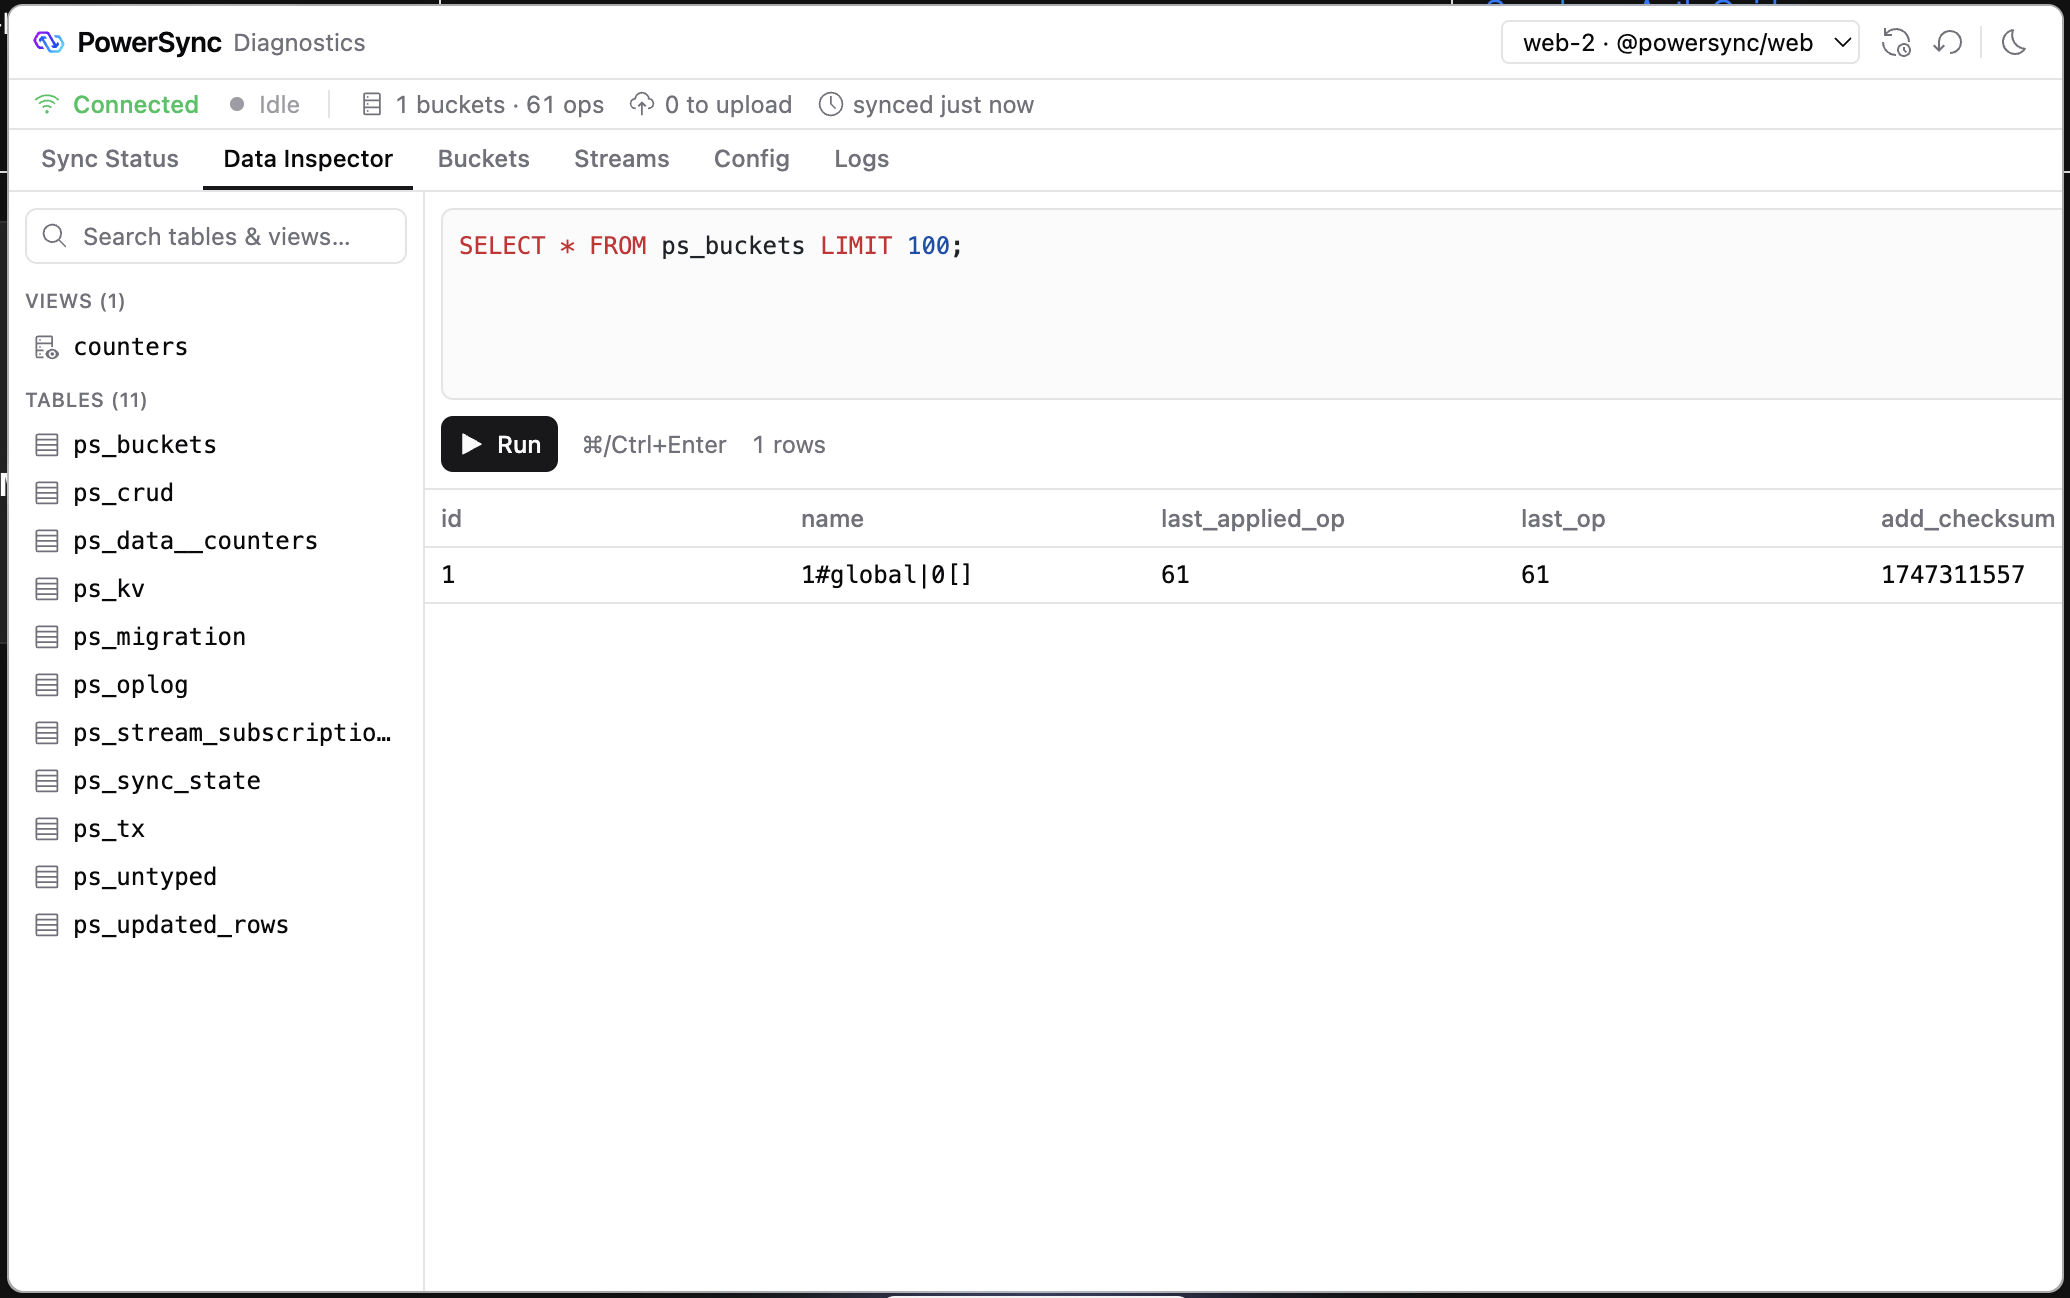This screenshot has width=2070, height=1298.
Task: Click the cloud upload icon
Action: (642, 104)
